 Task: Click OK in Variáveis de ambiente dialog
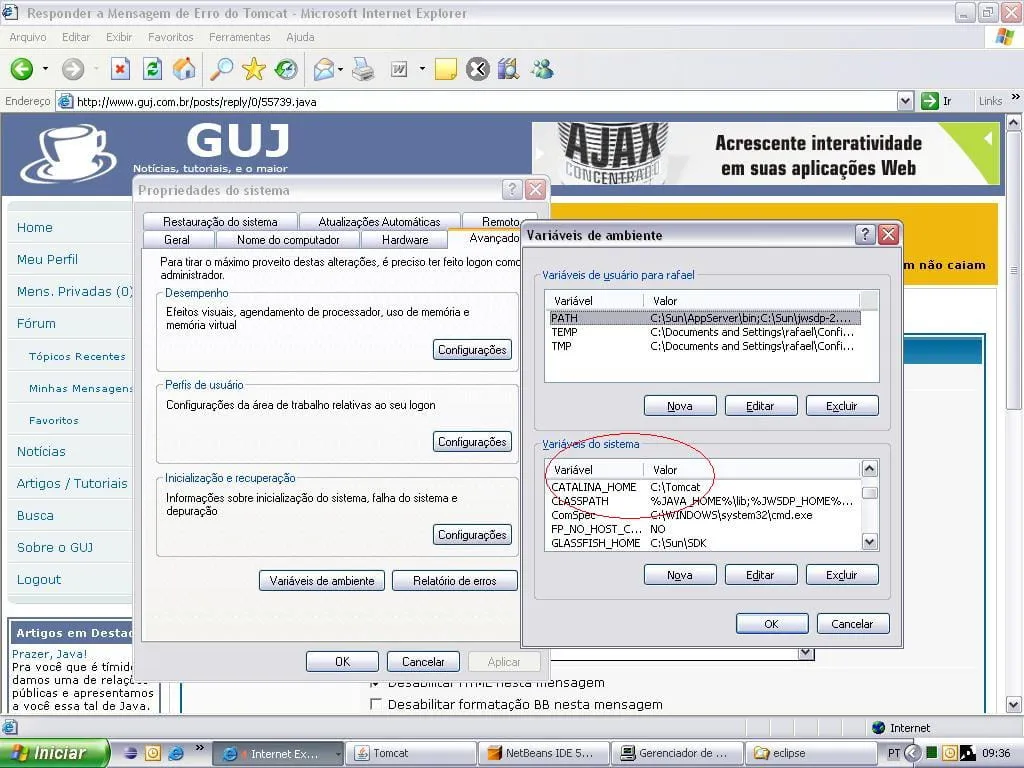(x=771, y=624)
